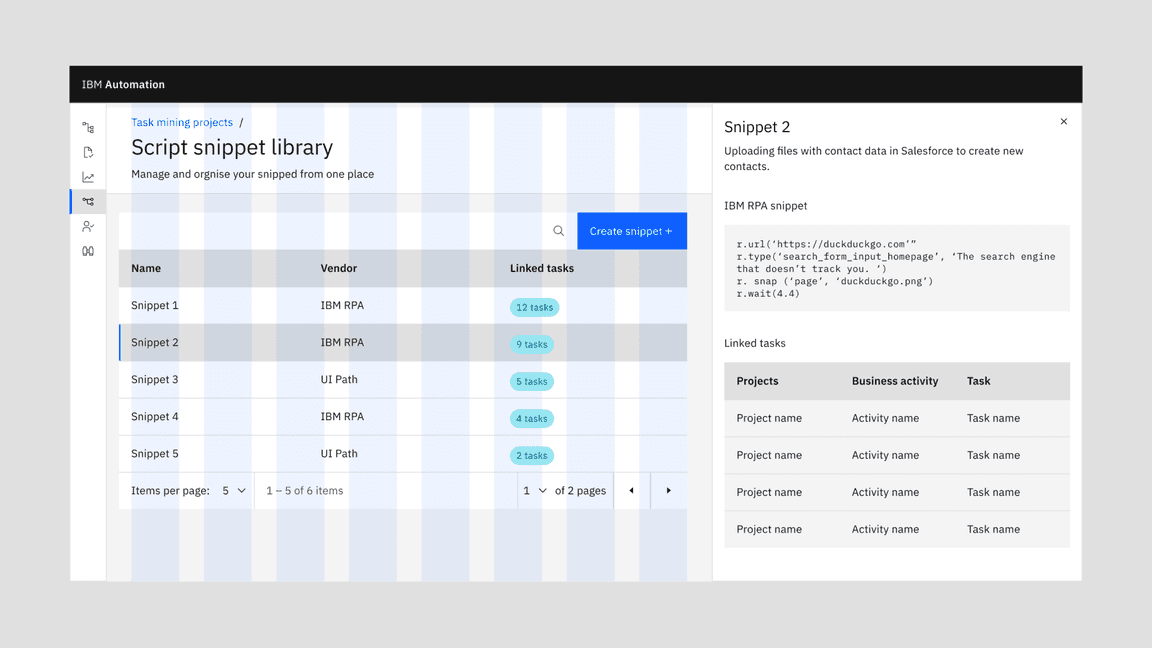Open the items per page dropdown
This screenshot has height=648, width=1152.
[x=233, y=491]
